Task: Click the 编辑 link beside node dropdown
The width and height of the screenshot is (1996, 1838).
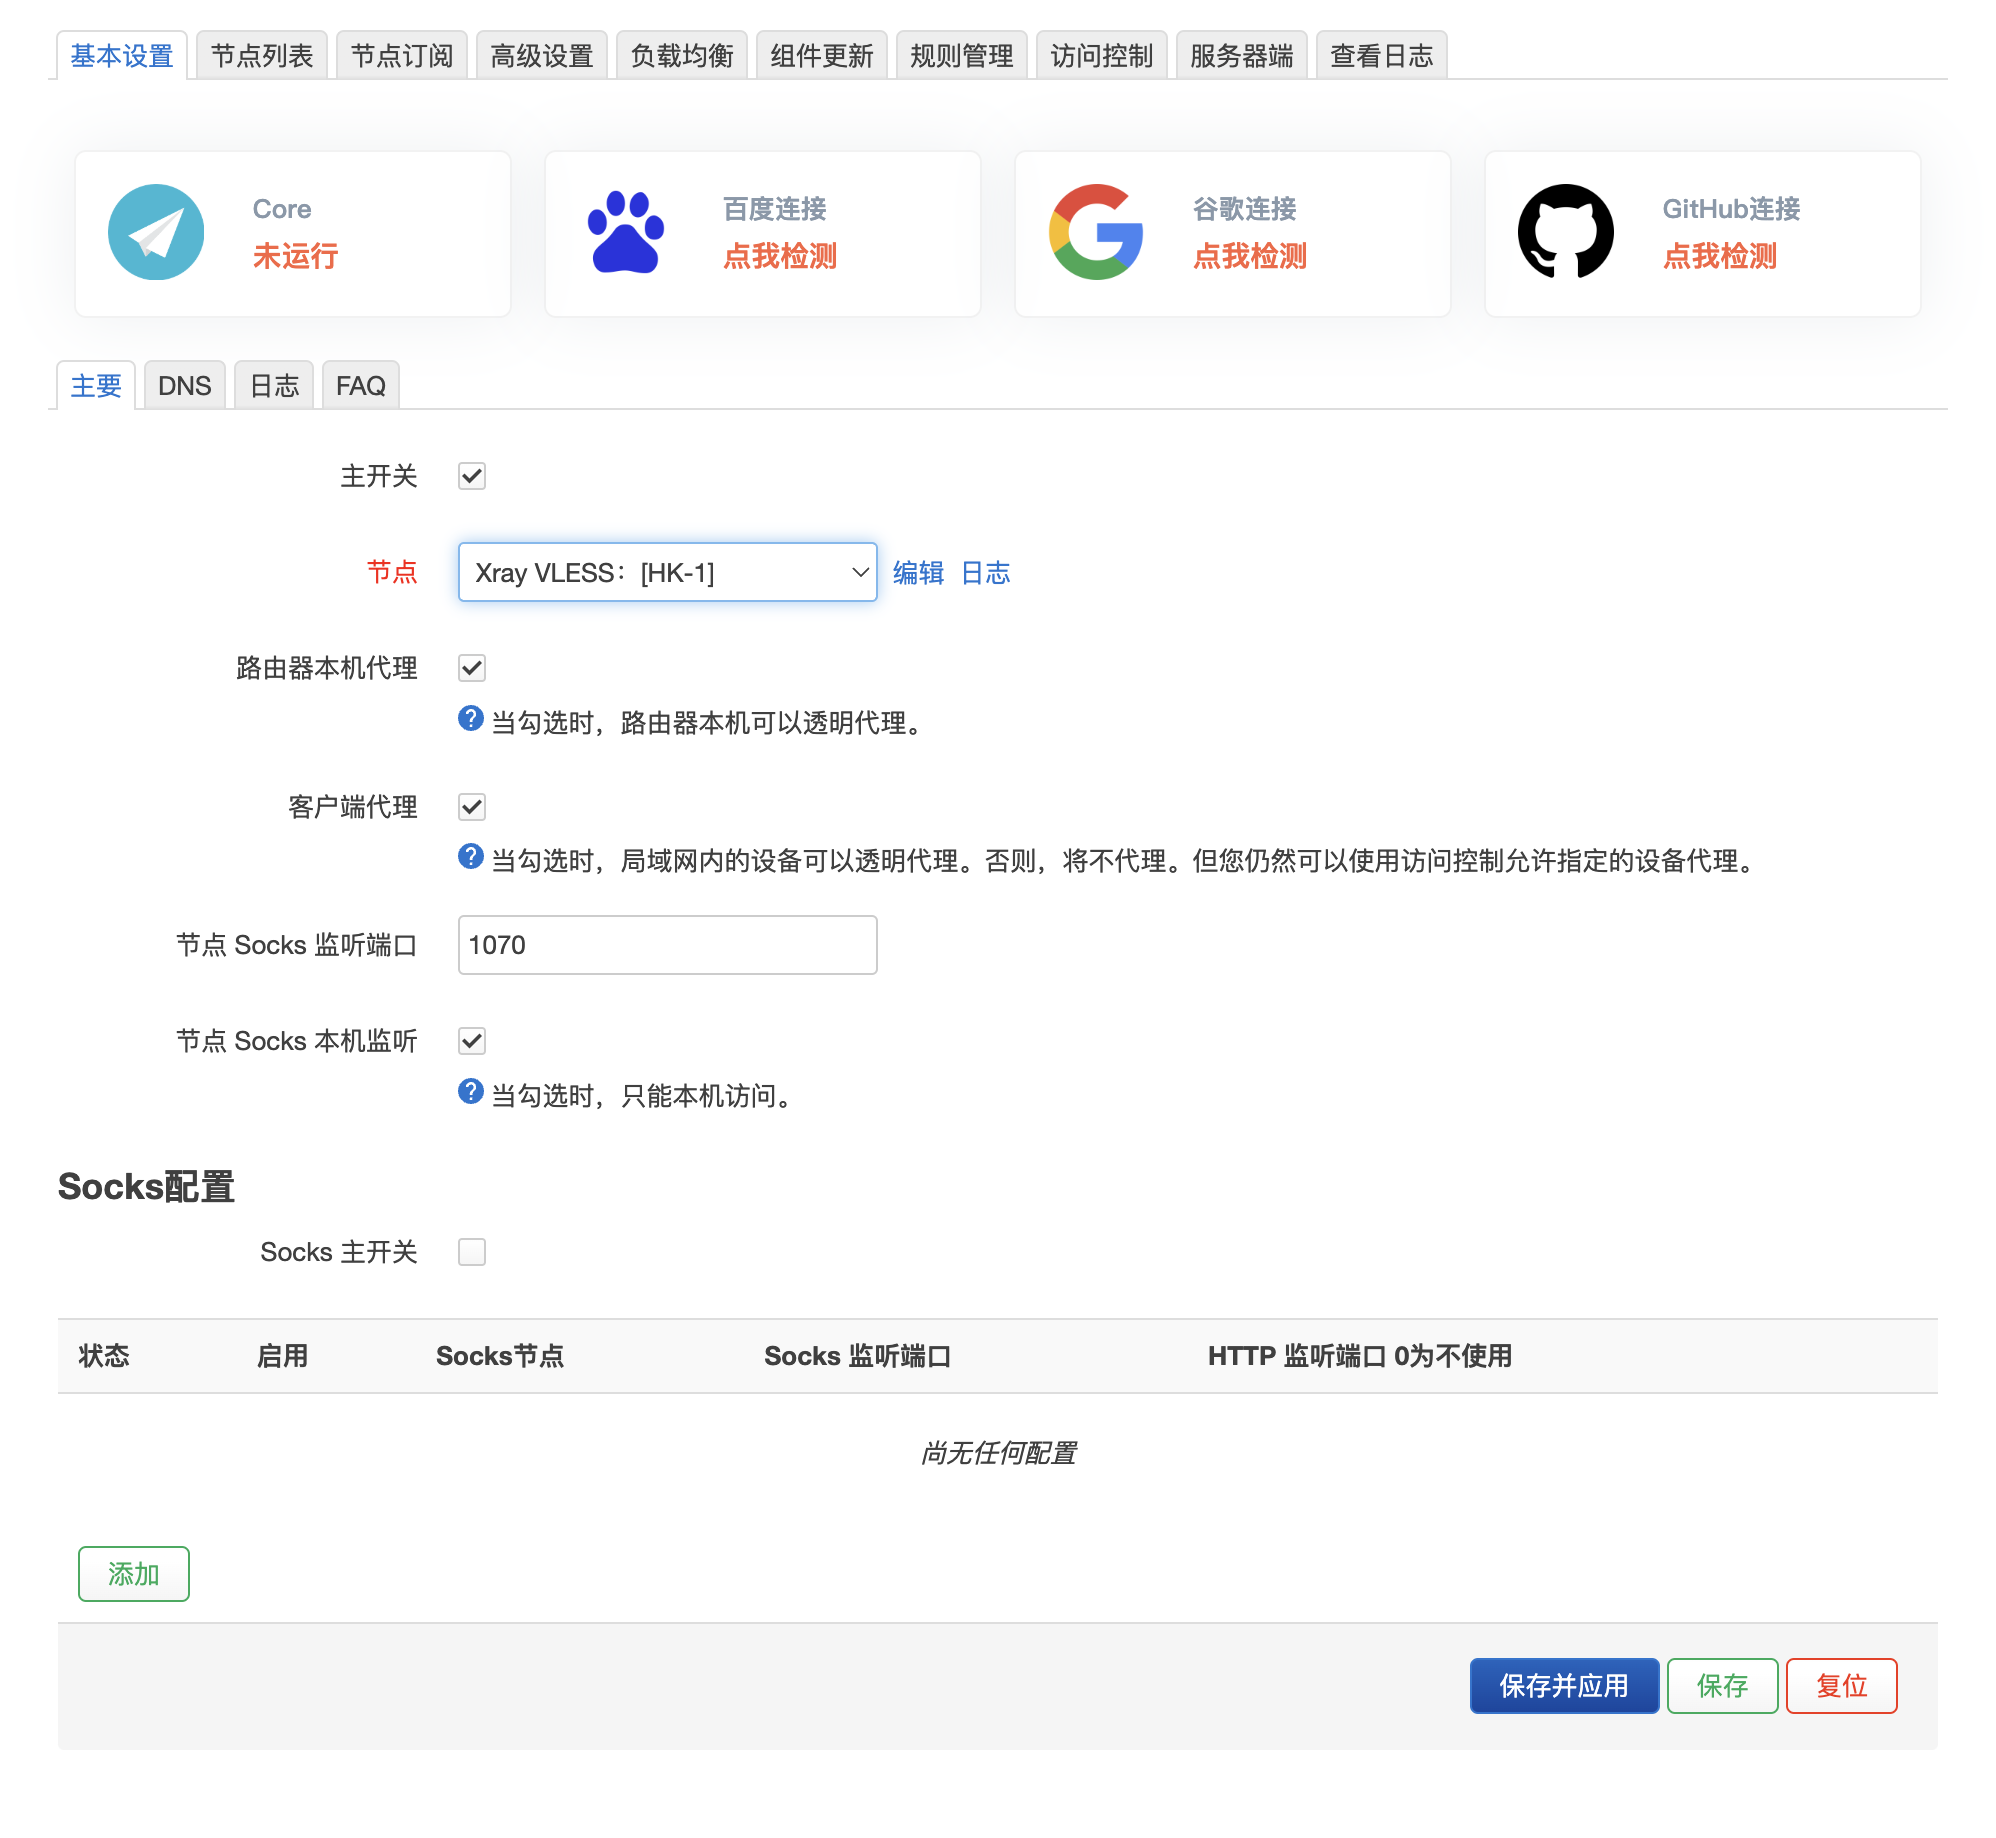Action: [918, 572]
